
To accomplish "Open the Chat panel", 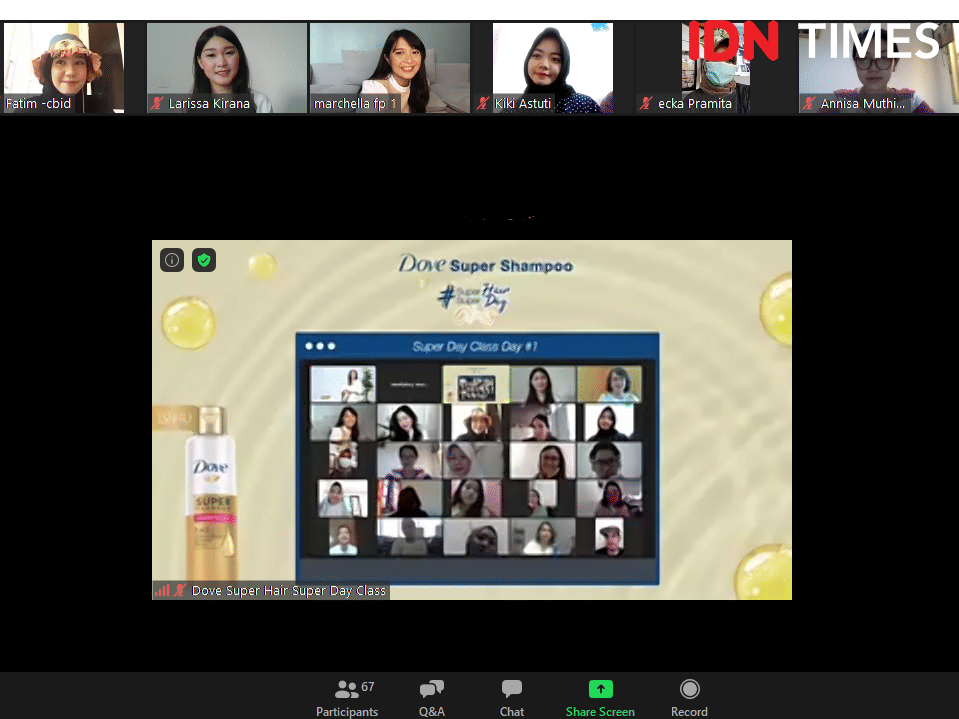I will (x=511, y=698).
